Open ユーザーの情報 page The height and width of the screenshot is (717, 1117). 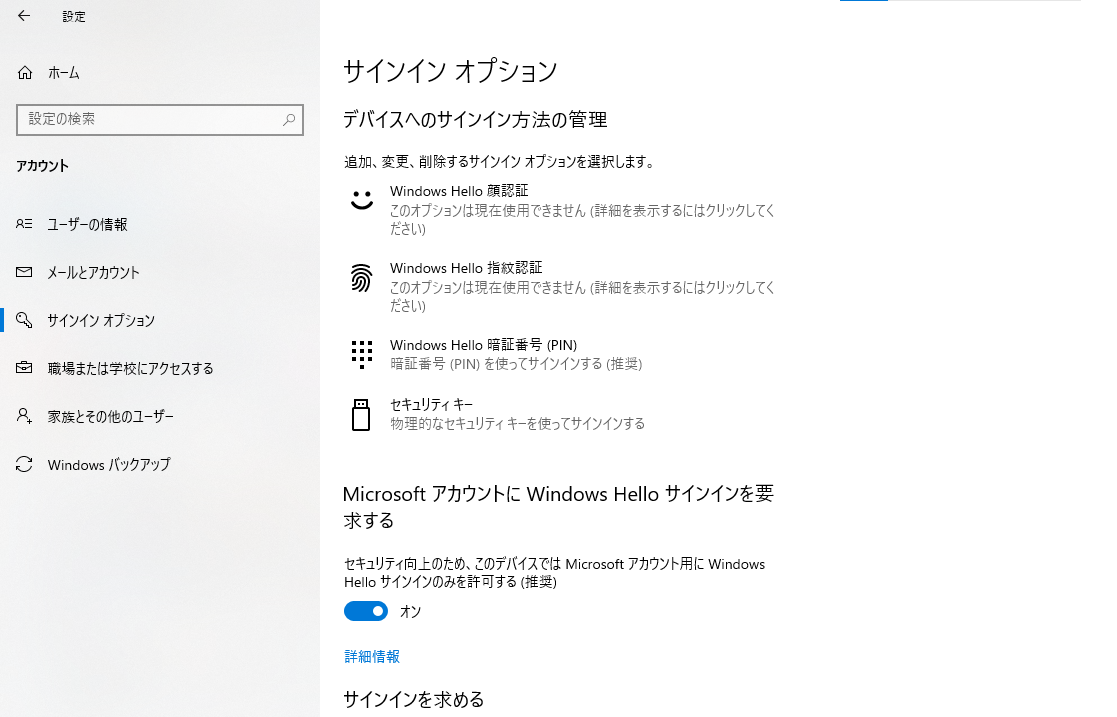tap(160, 224)
